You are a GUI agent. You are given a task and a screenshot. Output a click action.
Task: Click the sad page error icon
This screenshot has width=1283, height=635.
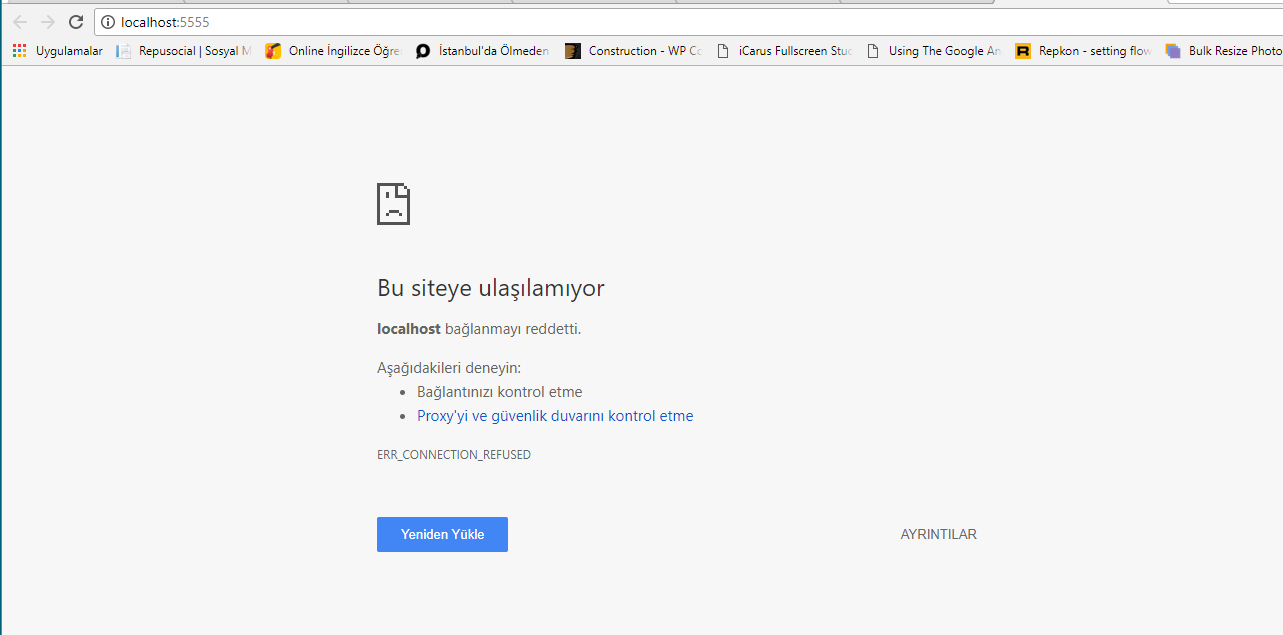click(x=394, y=204)
